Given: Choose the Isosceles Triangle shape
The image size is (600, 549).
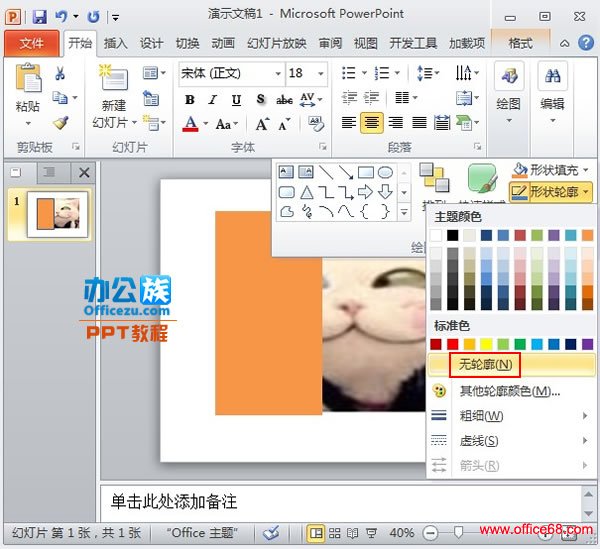Looking at the screenshot, I should (307, 192).
